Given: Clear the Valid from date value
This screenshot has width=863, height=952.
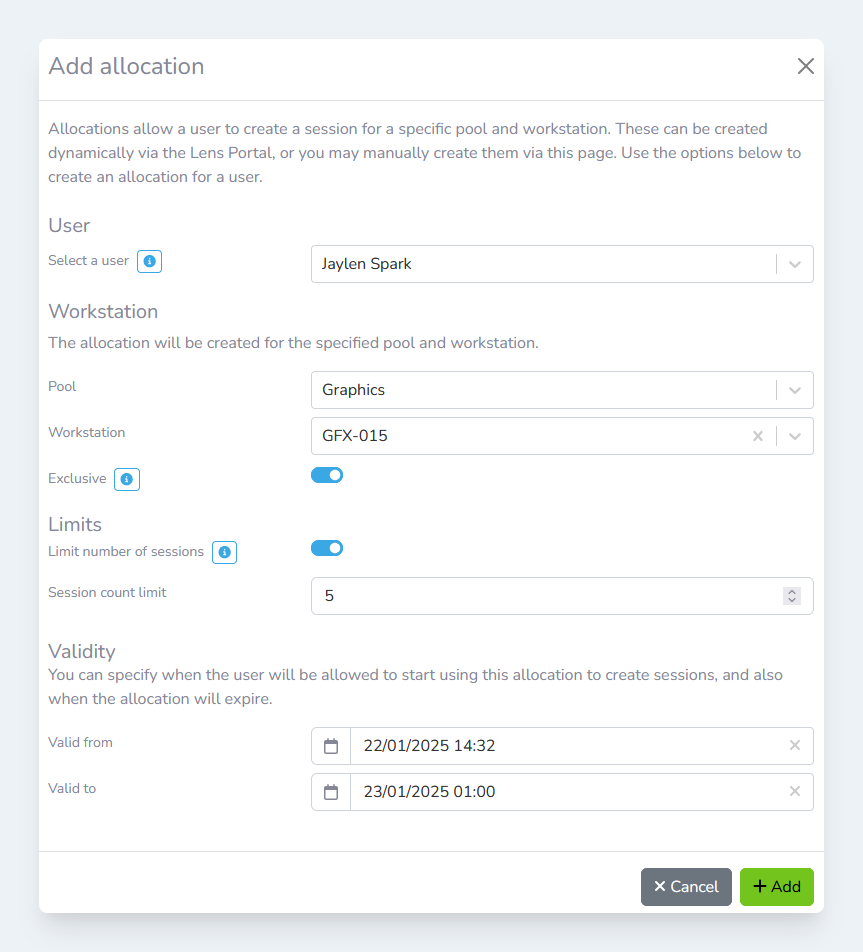Looking at the screenshot, I should point(795,745).
